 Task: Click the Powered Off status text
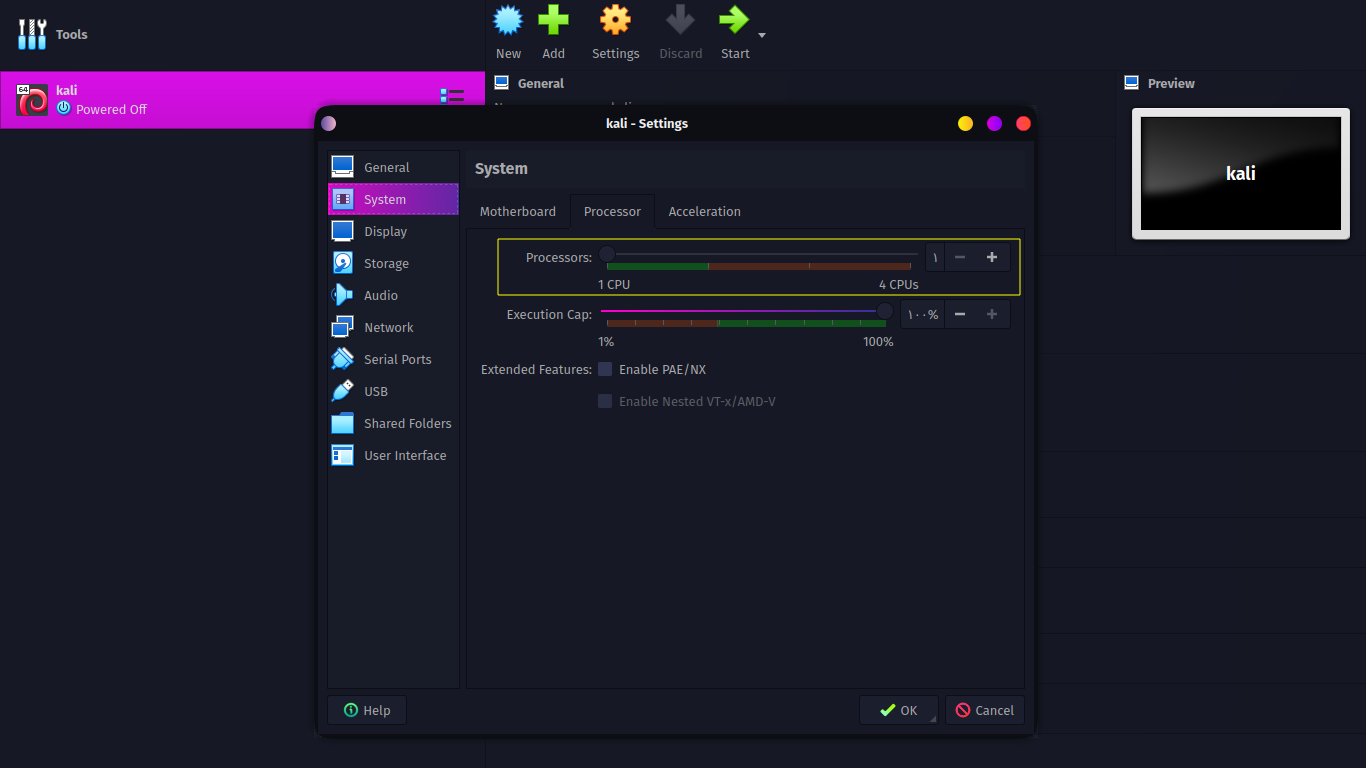click(111, 109)
